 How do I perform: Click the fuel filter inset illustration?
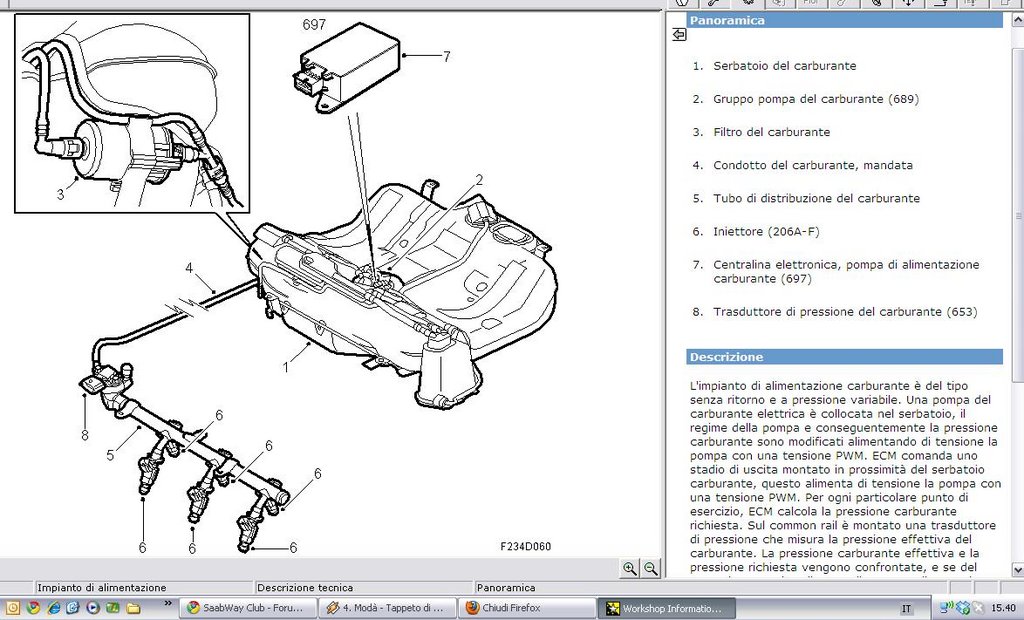coord(132,114)
